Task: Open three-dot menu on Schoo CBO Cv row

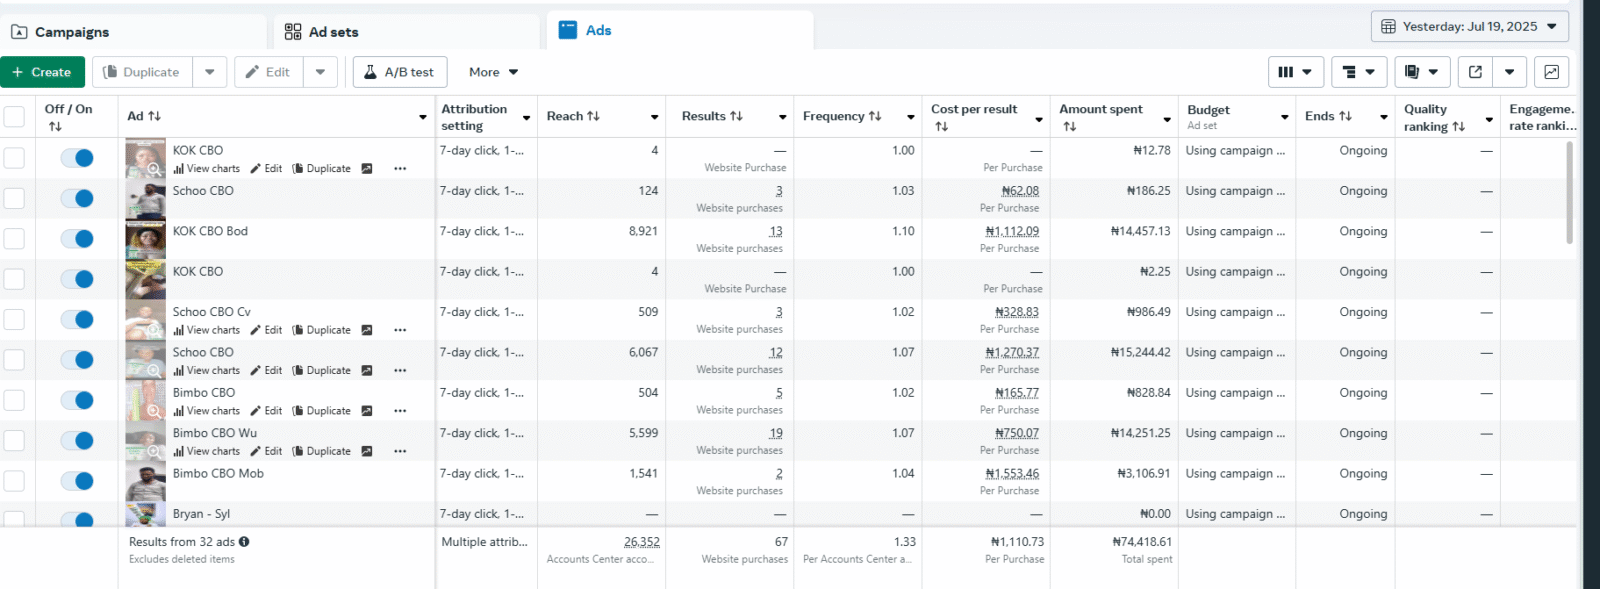Action: point(400,330)
